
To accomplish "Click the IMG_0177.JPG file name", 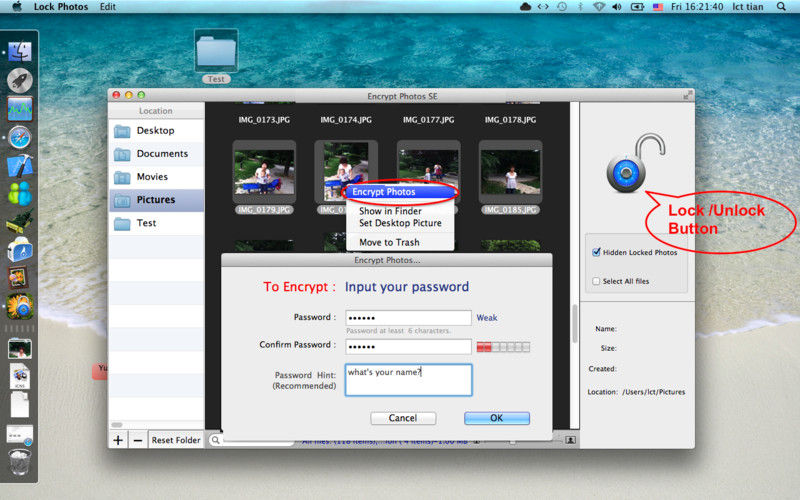I will click(429, 120).
